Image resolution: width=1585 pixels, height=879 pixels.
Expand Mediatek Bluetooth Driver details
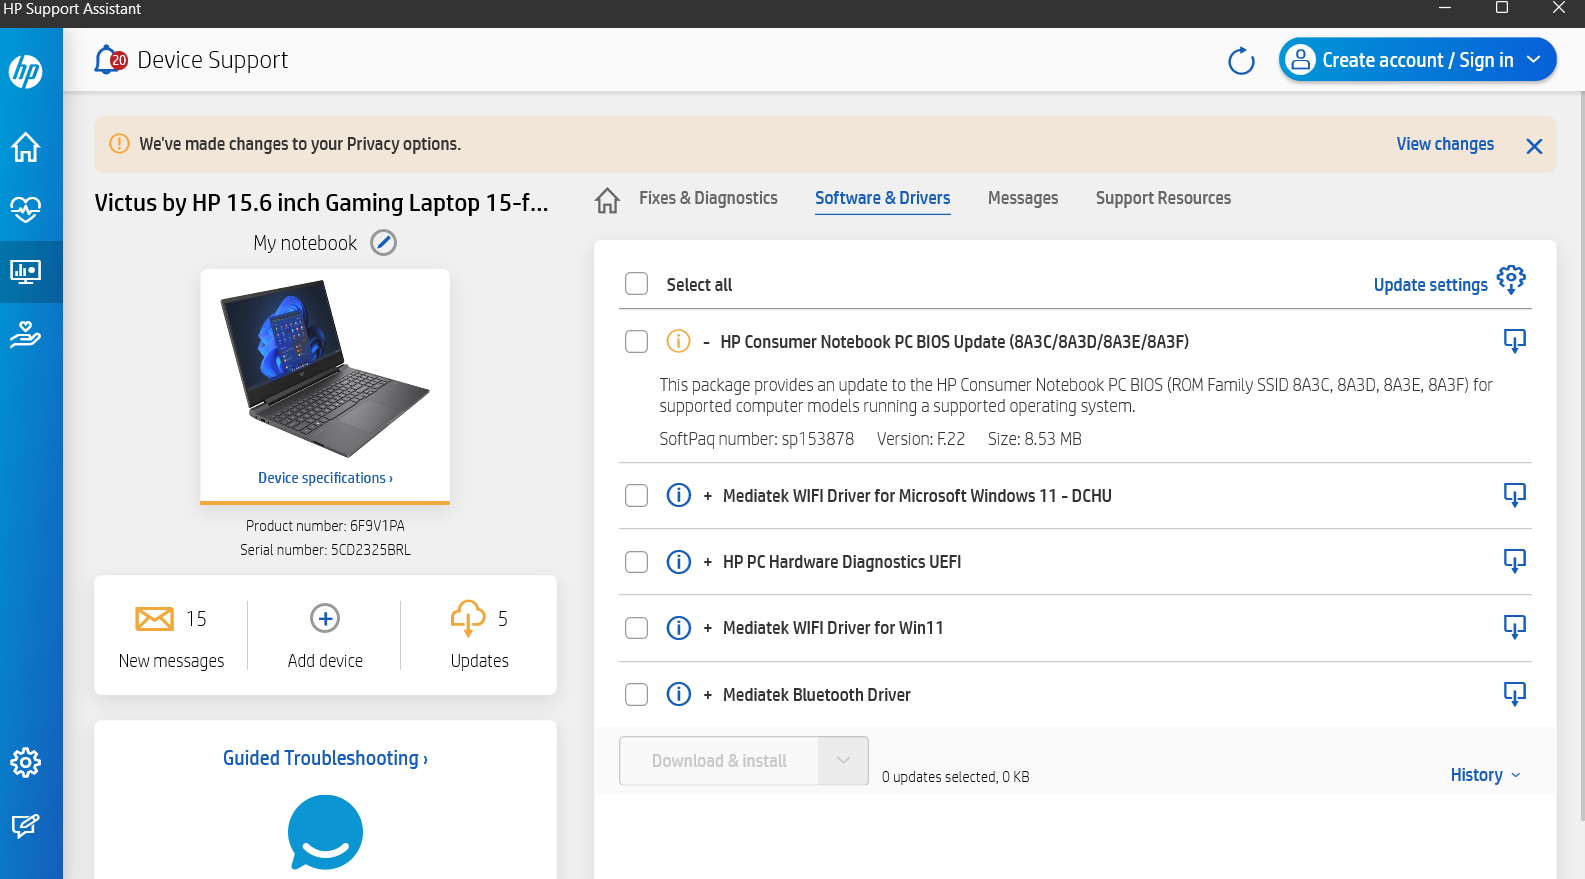pyautogui.click(x=708, y=695)
